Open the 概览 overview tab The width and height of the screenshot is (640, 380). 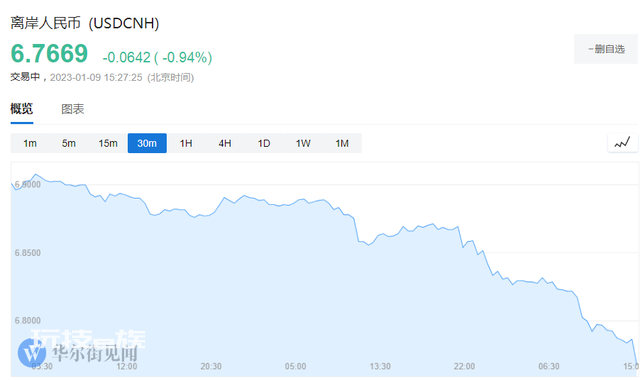22,109
